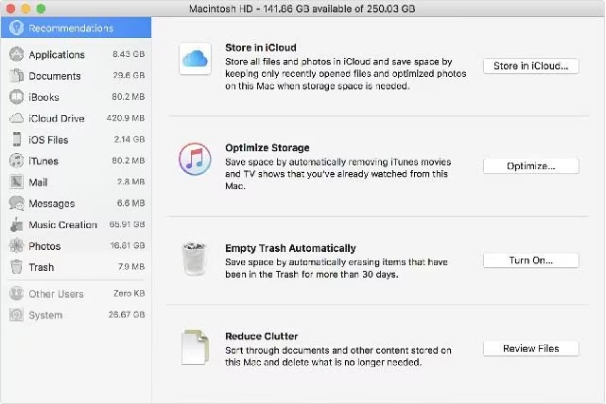Click the 420.9 MB iCloud Drive size
The width and height of the screenshot is (606, 404).
tap(126, 118)
